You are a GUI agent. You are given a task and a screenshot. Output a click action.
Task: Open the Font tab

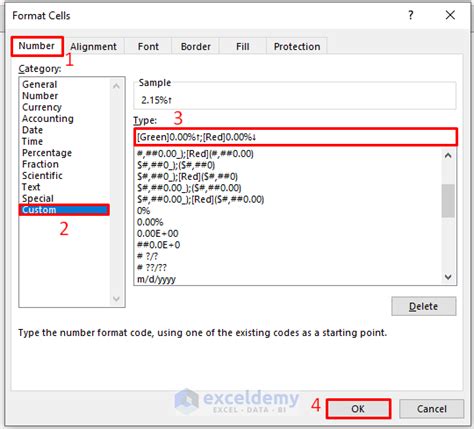(148, 47)
